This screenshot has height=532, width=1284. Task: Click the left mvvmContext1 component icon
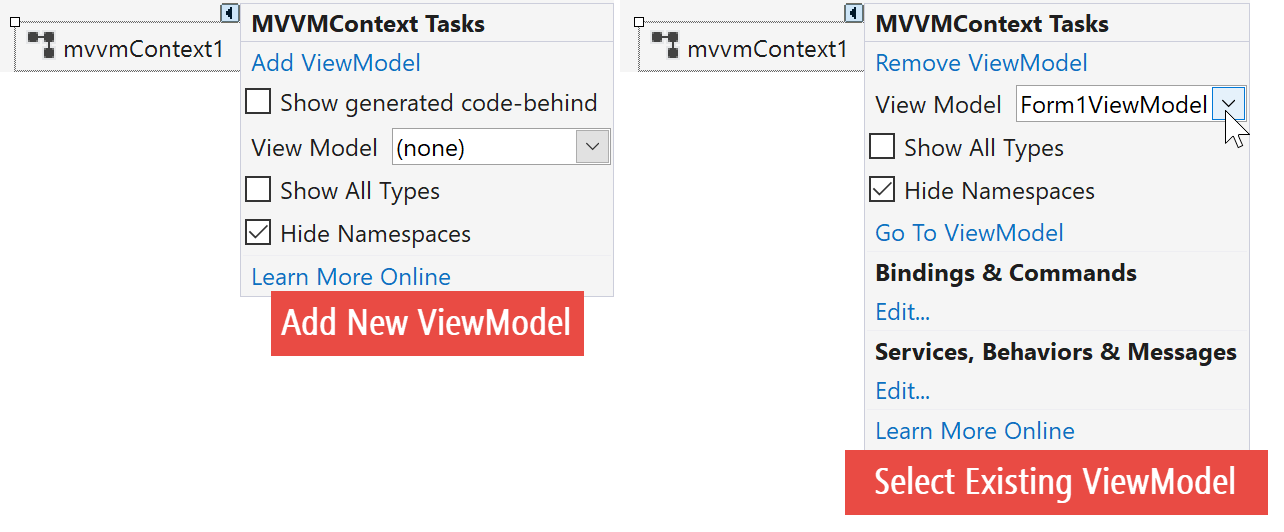click(41, 46)
